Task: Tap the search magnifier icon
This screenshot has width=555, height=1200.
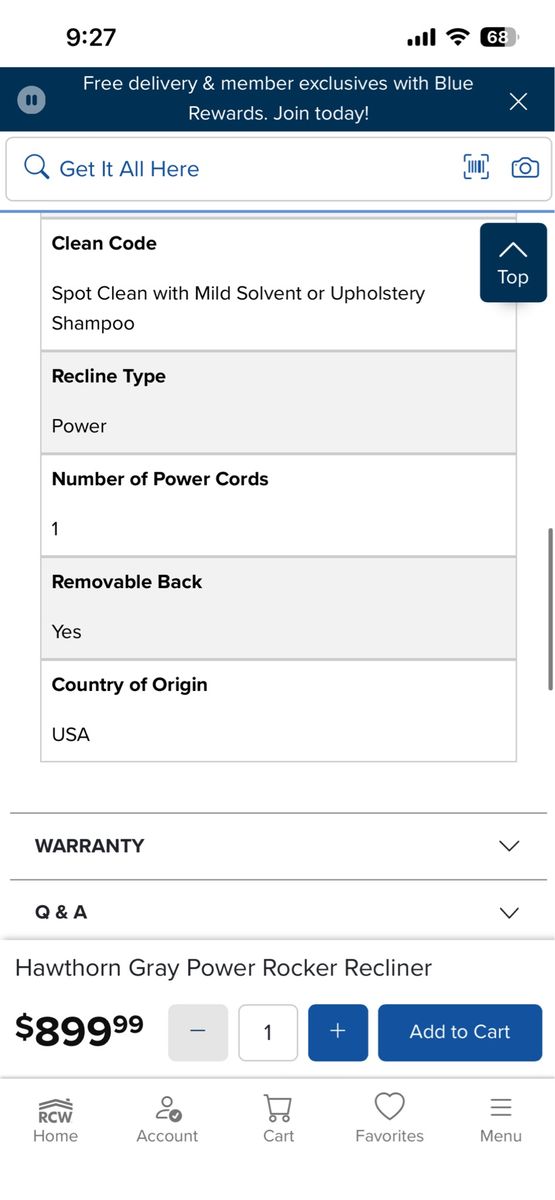Action: [37, 168]
